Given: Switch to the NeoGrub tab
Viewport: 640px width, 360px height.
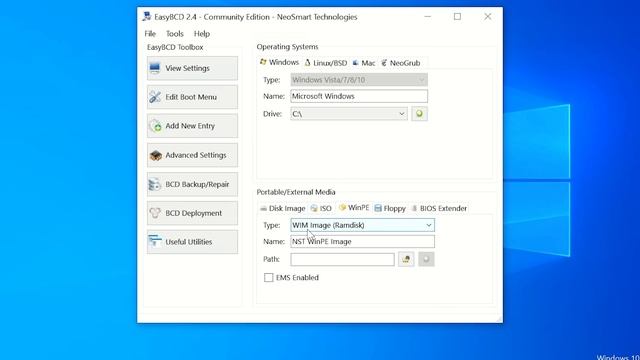Looking at the screenshot, I should click(x=400, y=63).
